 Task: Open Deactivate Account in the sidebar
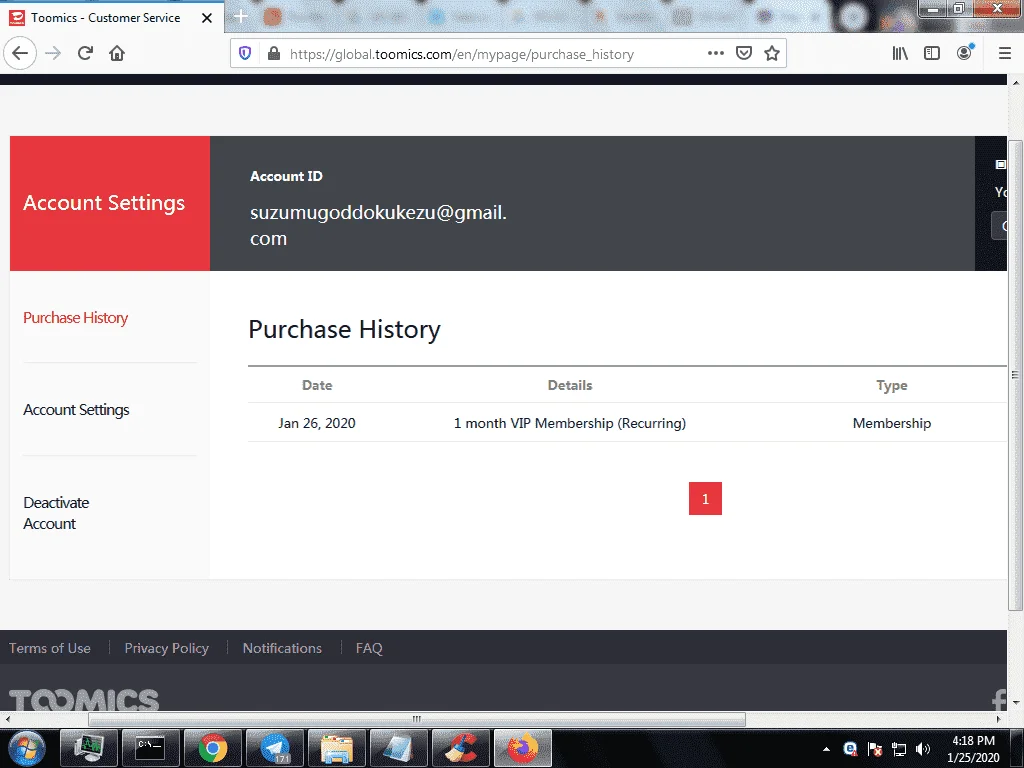tap(56, 513)
